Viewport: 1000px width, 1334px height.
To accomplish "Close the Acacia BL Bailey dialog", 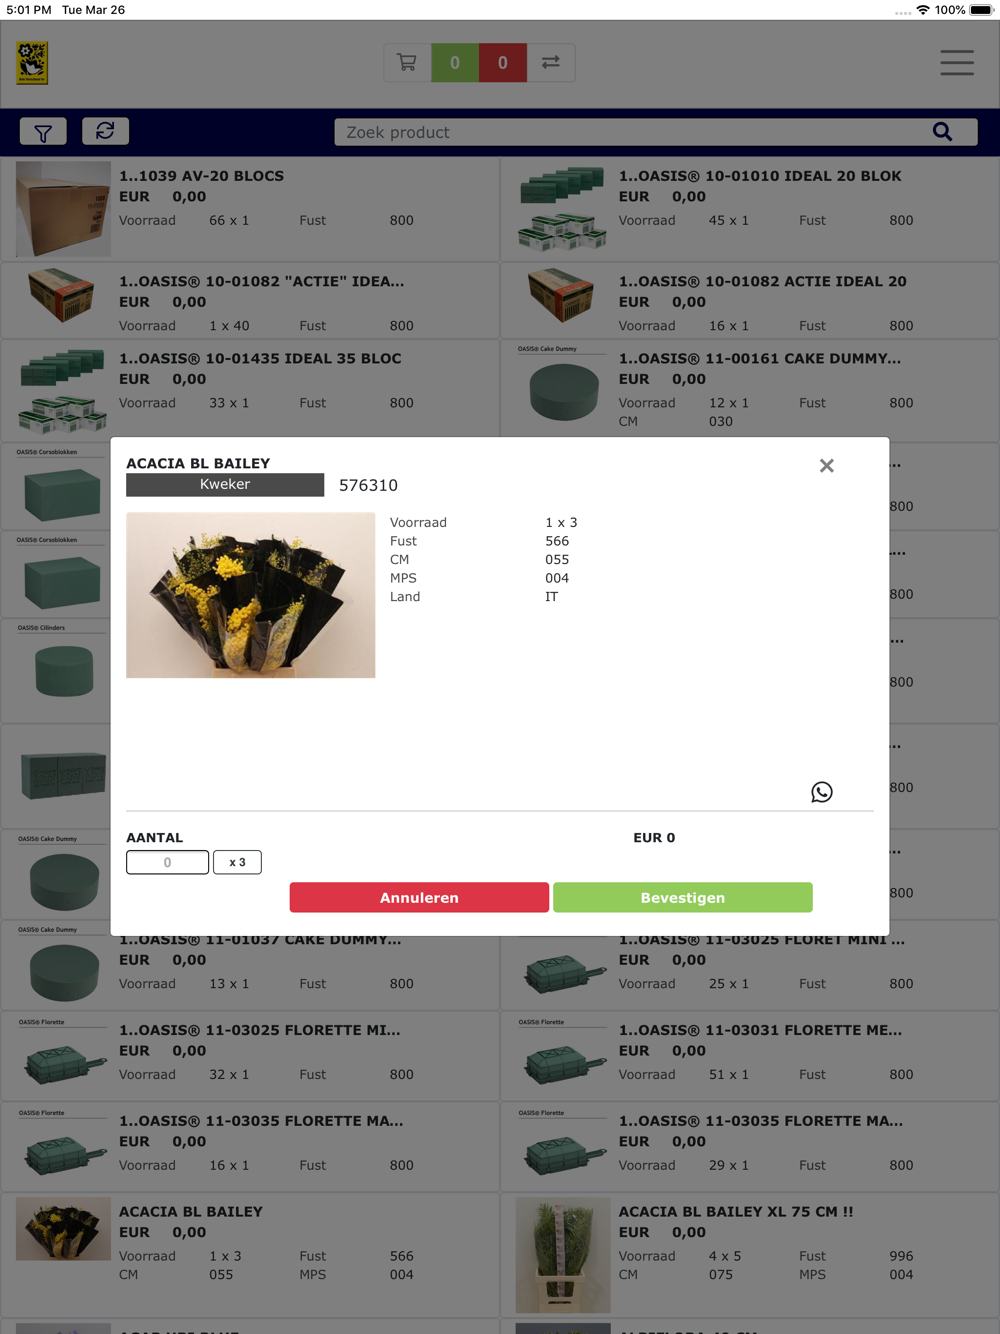I will 827,466.
